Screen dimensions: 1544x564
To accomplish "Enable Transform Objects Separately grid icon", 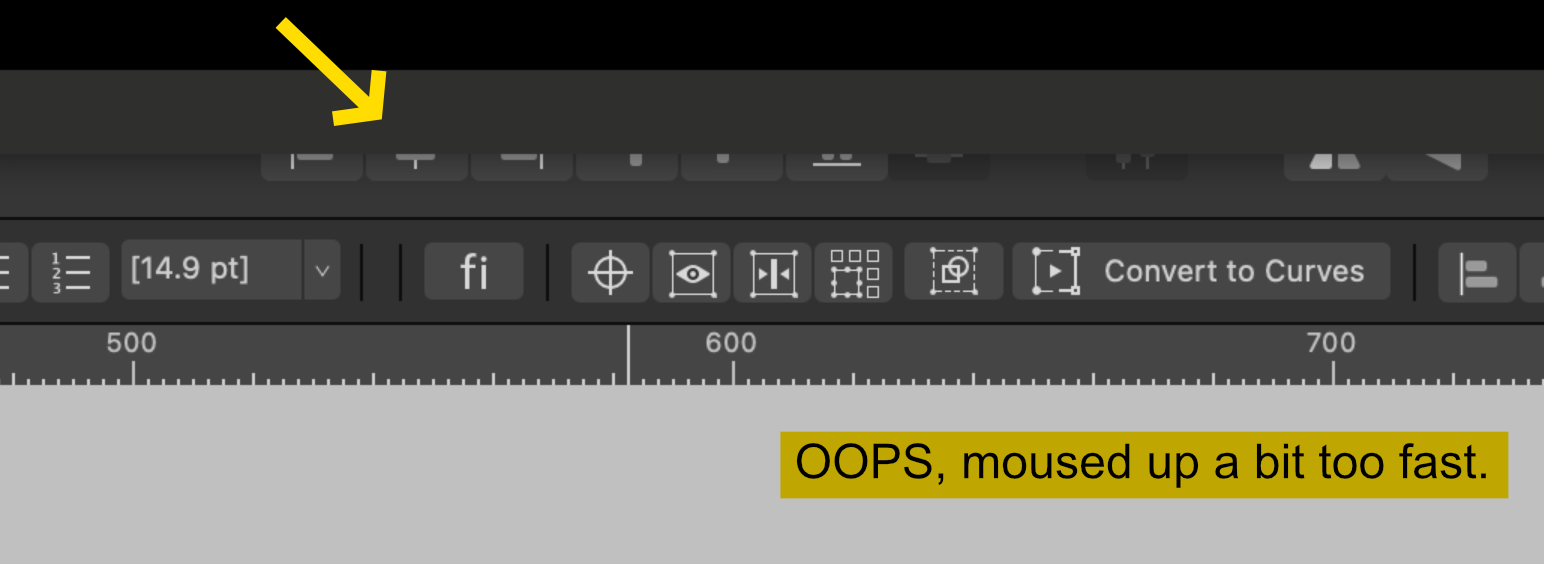I will point(854,272).
